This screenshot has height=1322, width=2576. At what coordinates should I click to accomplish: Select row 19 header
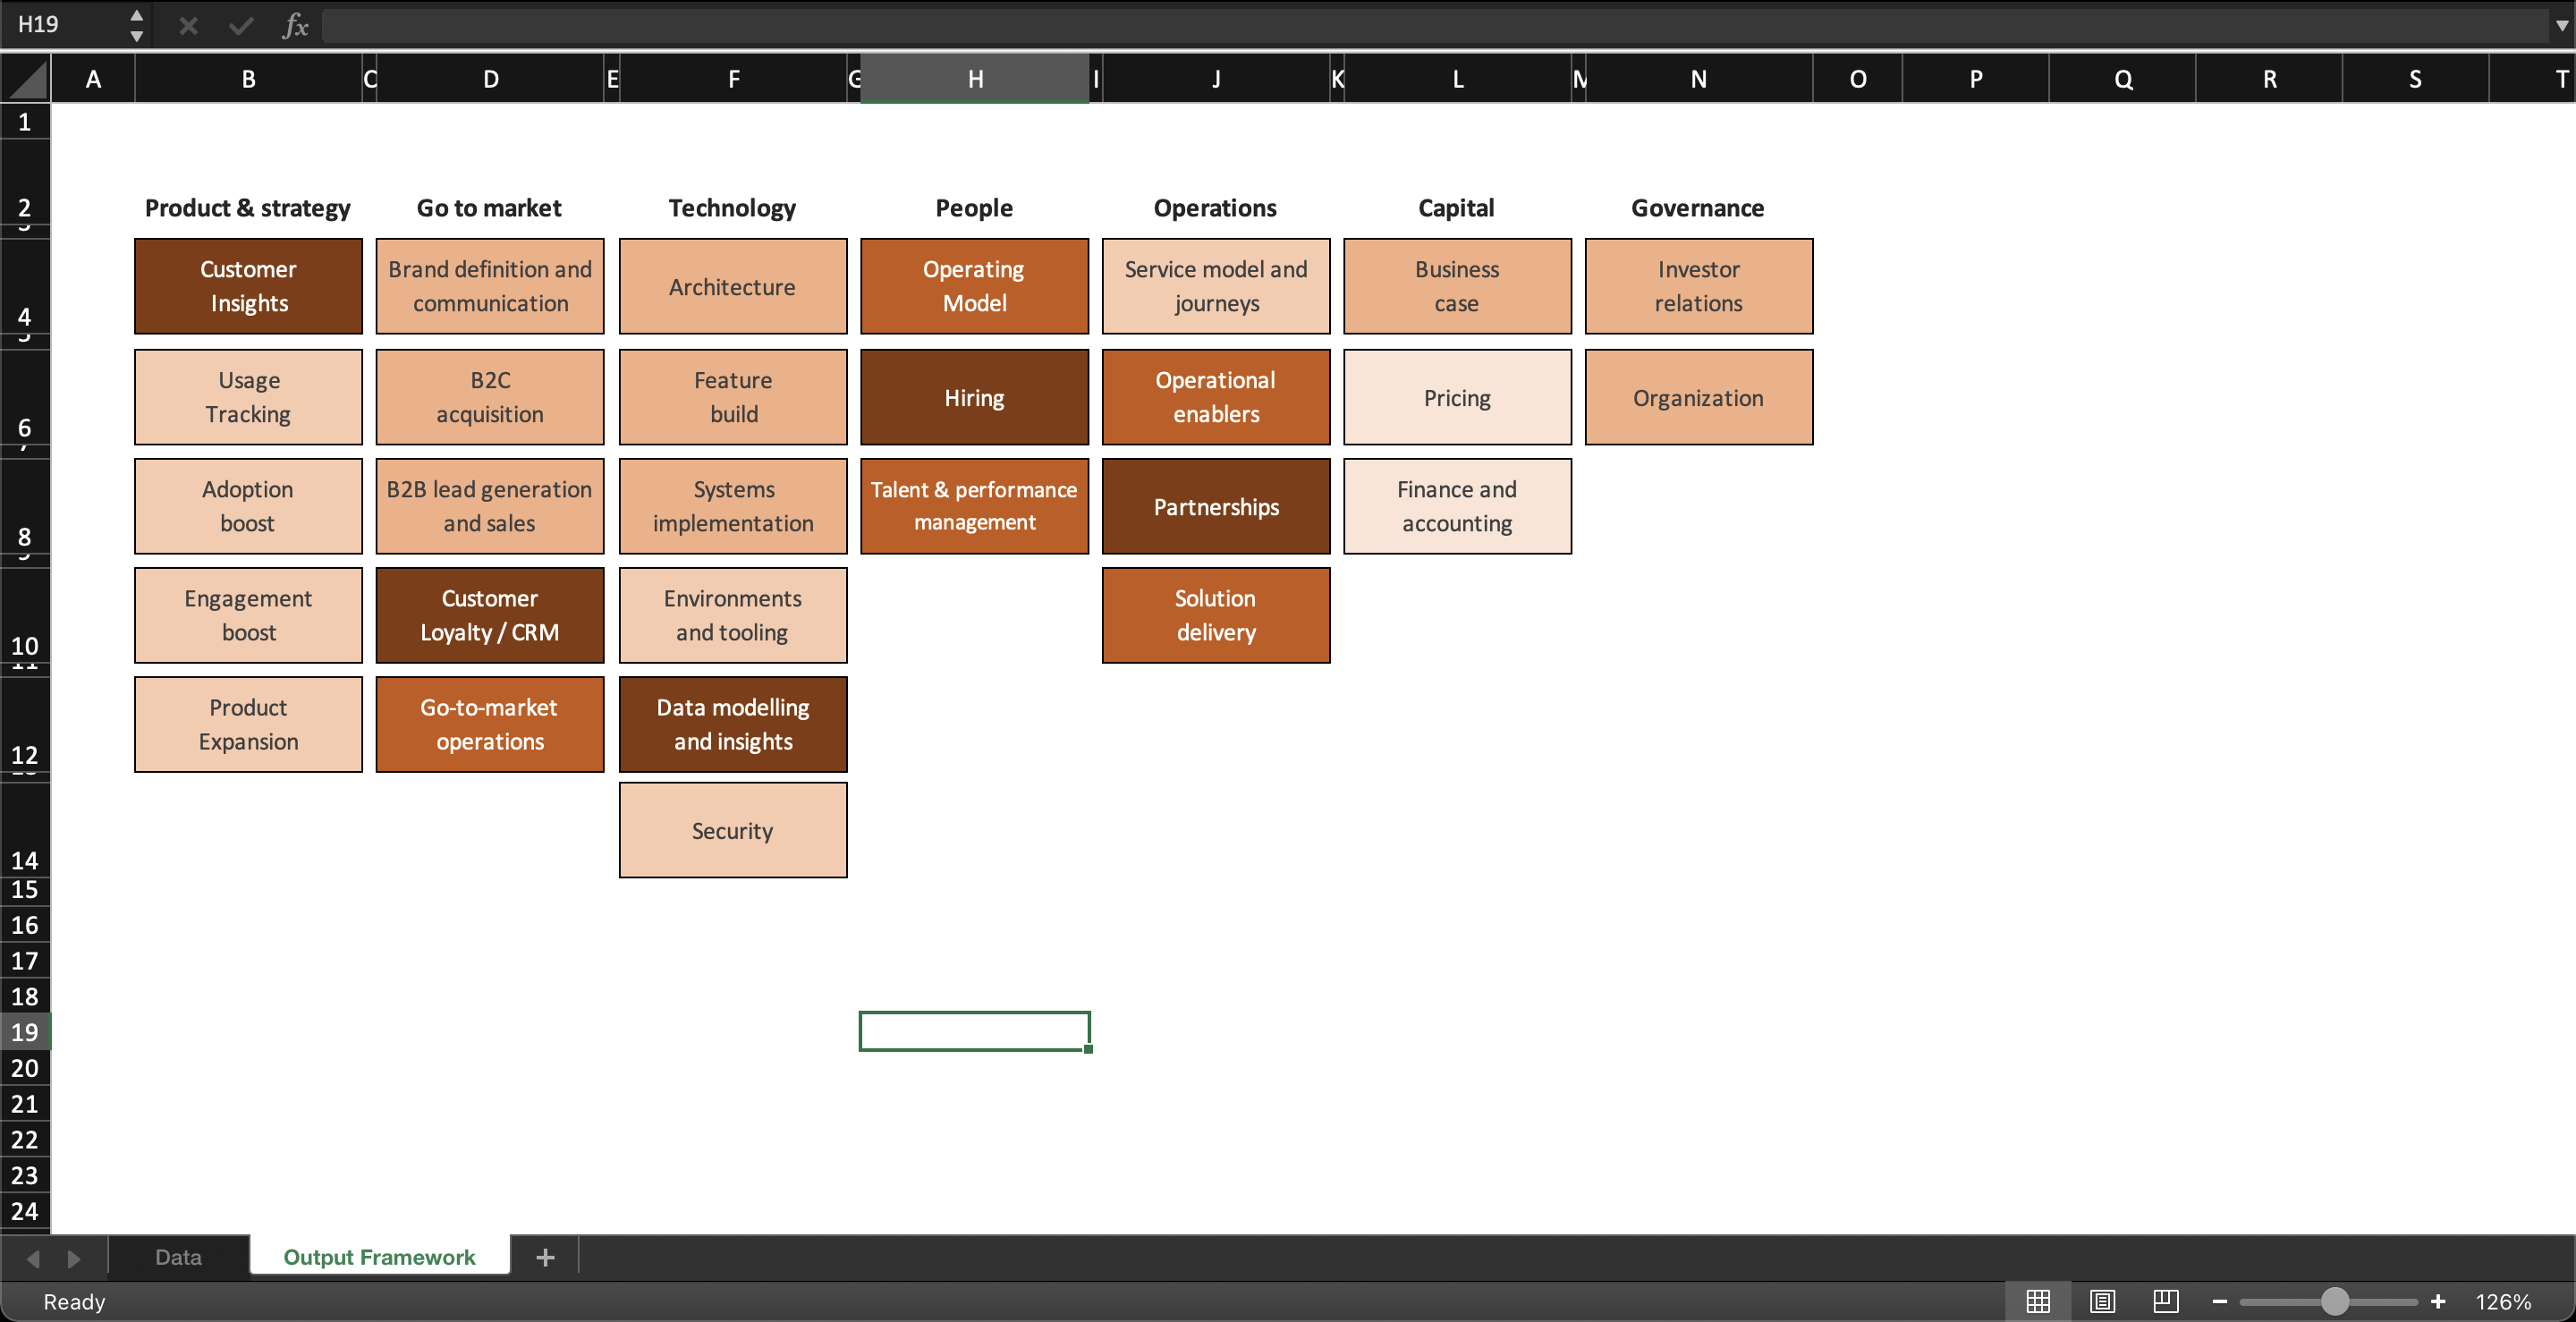pos(25,1032)
